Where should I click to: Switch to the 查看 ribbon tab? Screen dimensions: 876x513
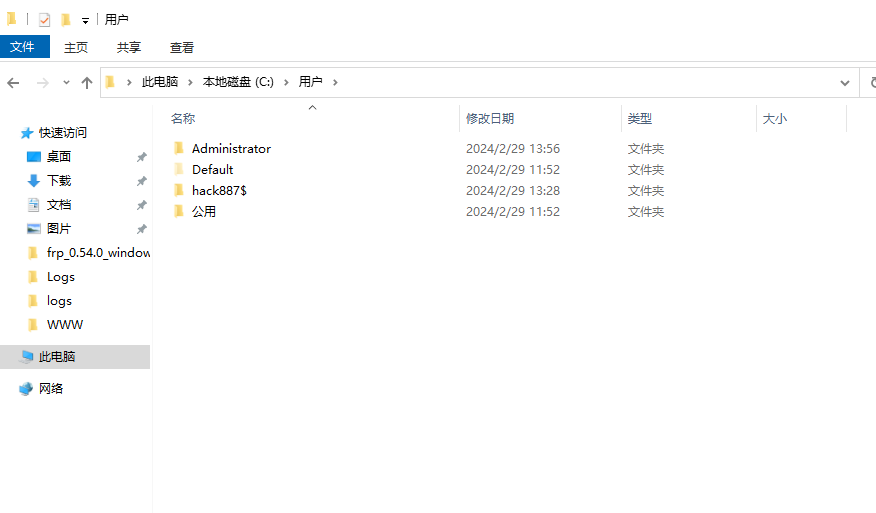pyautogui.click(x=182, y=48)
